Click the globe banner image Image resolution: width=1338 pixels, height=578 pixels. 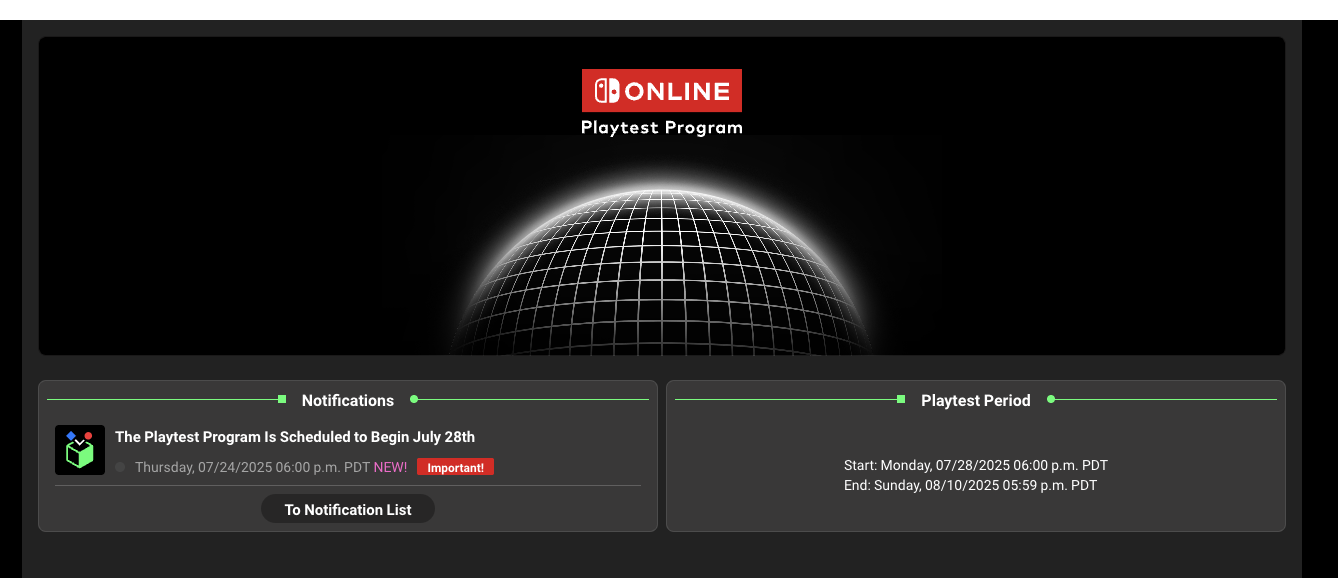(662, 196)
